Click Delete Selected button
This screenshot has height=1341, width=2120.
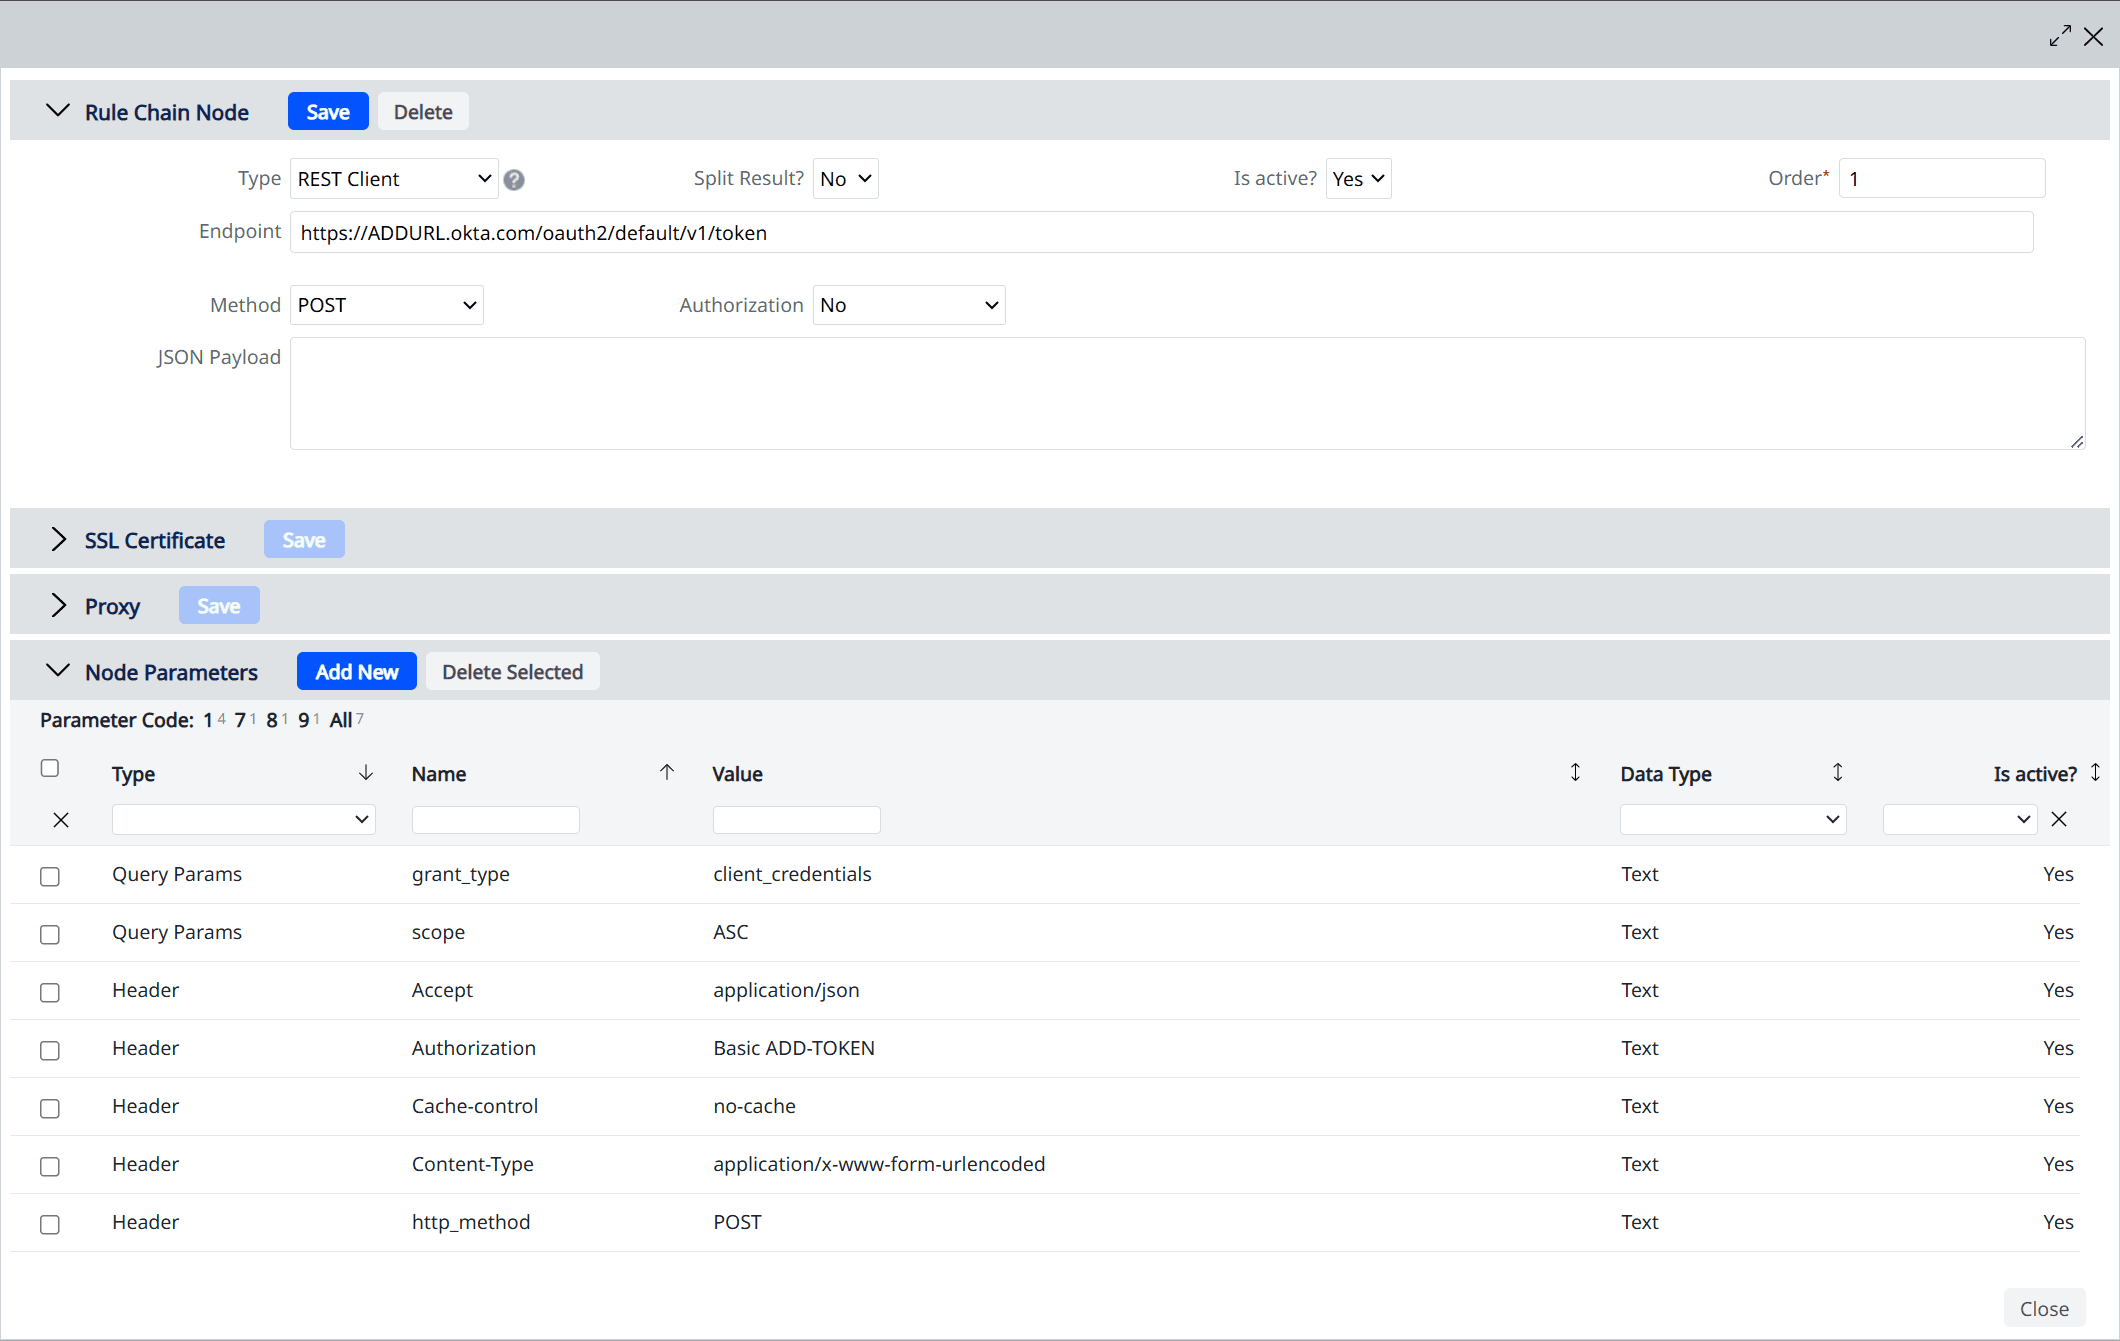pyautogui.click(x=513, y=671)
